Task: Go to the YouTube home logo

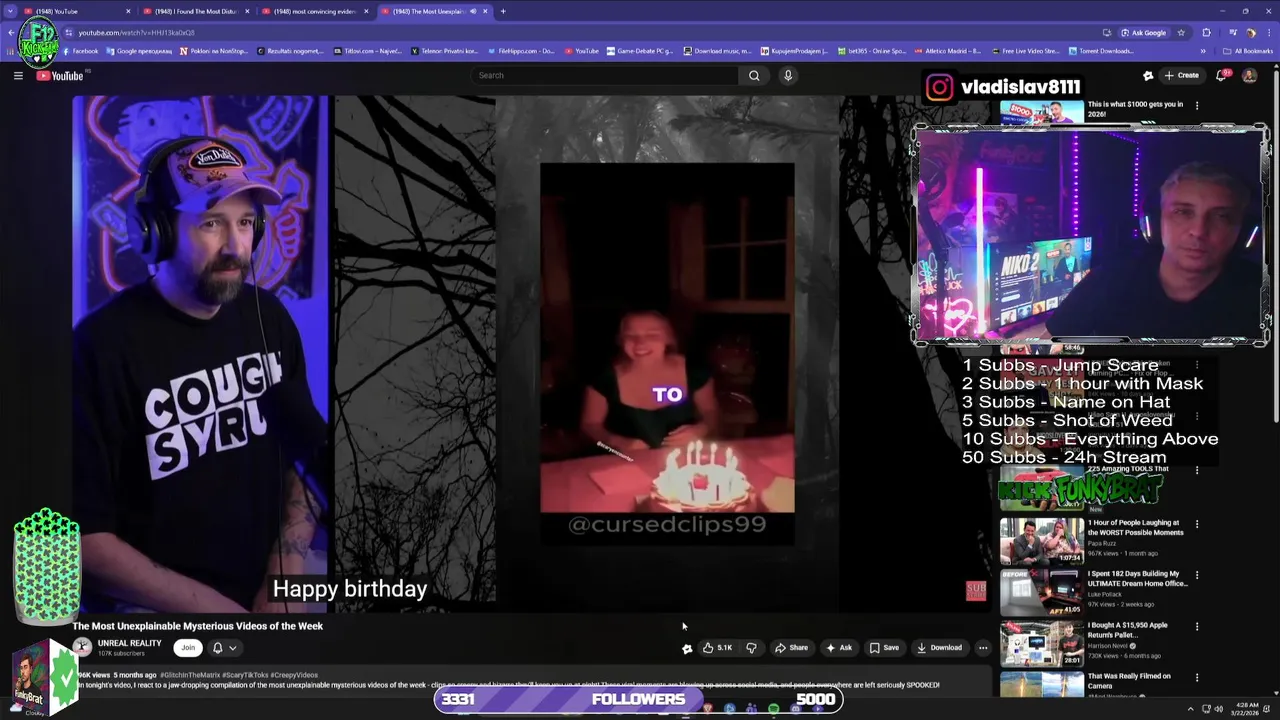Action: 60,76
